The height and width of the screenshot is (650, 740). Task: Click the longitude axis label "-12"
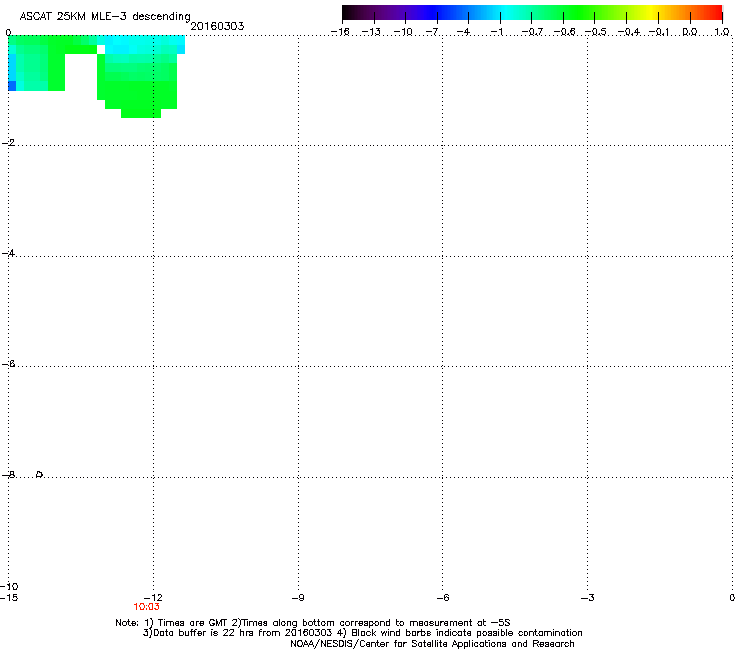pos(153,598)
